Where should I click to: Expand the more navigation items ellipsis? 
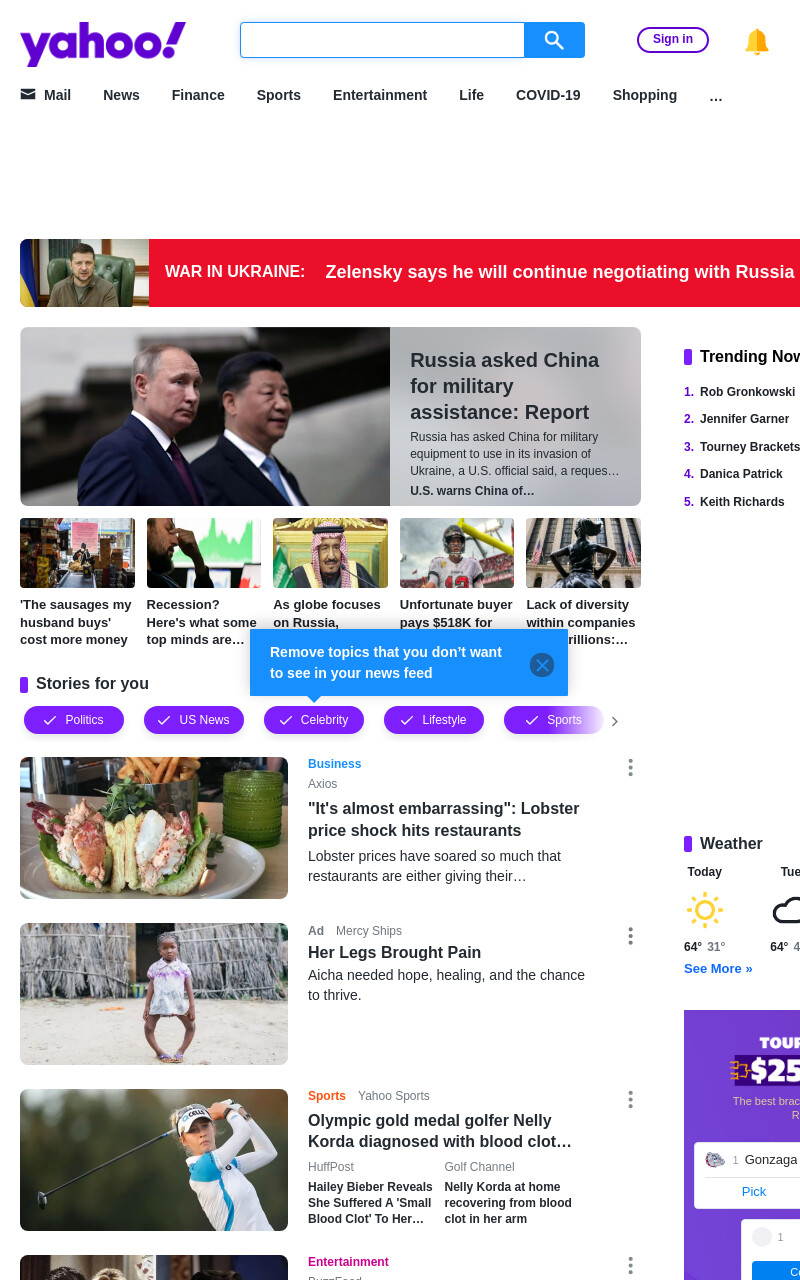click(x=716, y=96)
